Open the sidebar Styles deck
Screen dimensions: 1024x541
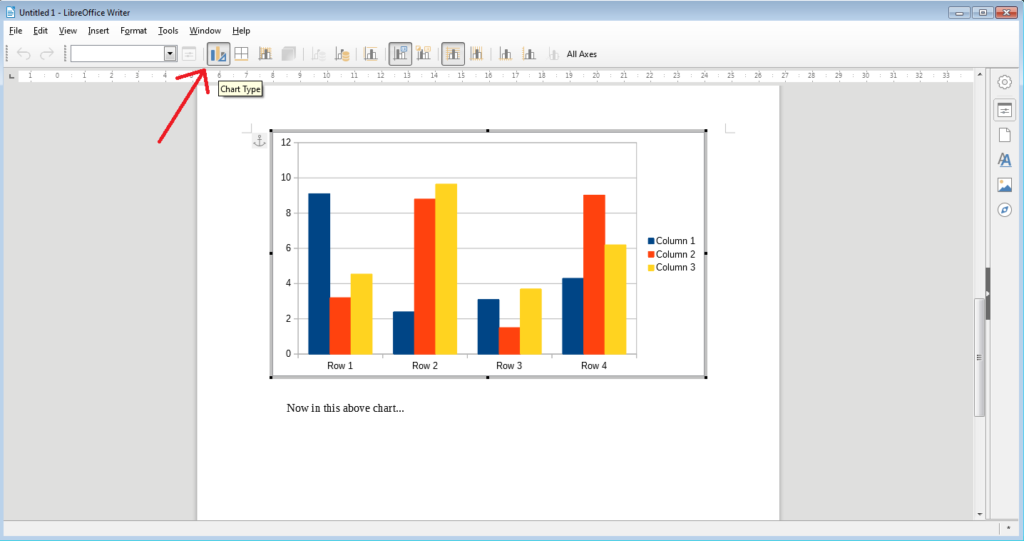pos(1004,160)
